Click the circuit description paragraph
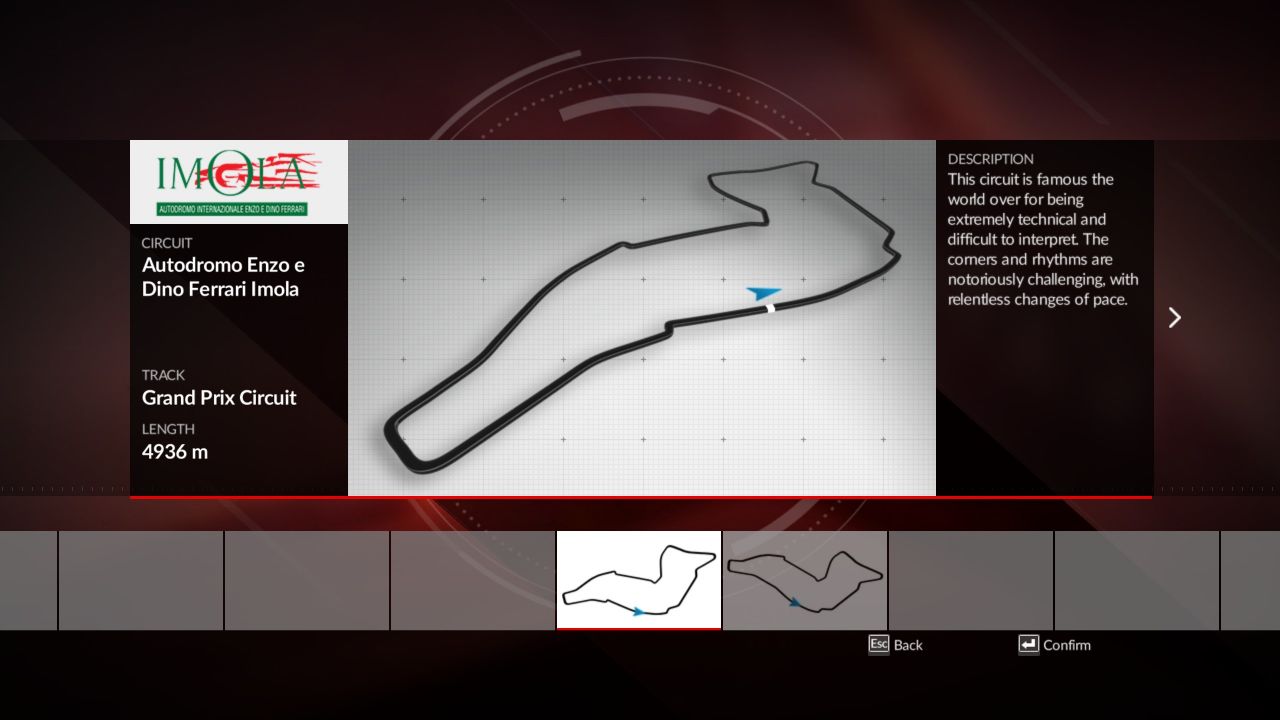Screen dimensions: 1280x720 point(1042,239)
